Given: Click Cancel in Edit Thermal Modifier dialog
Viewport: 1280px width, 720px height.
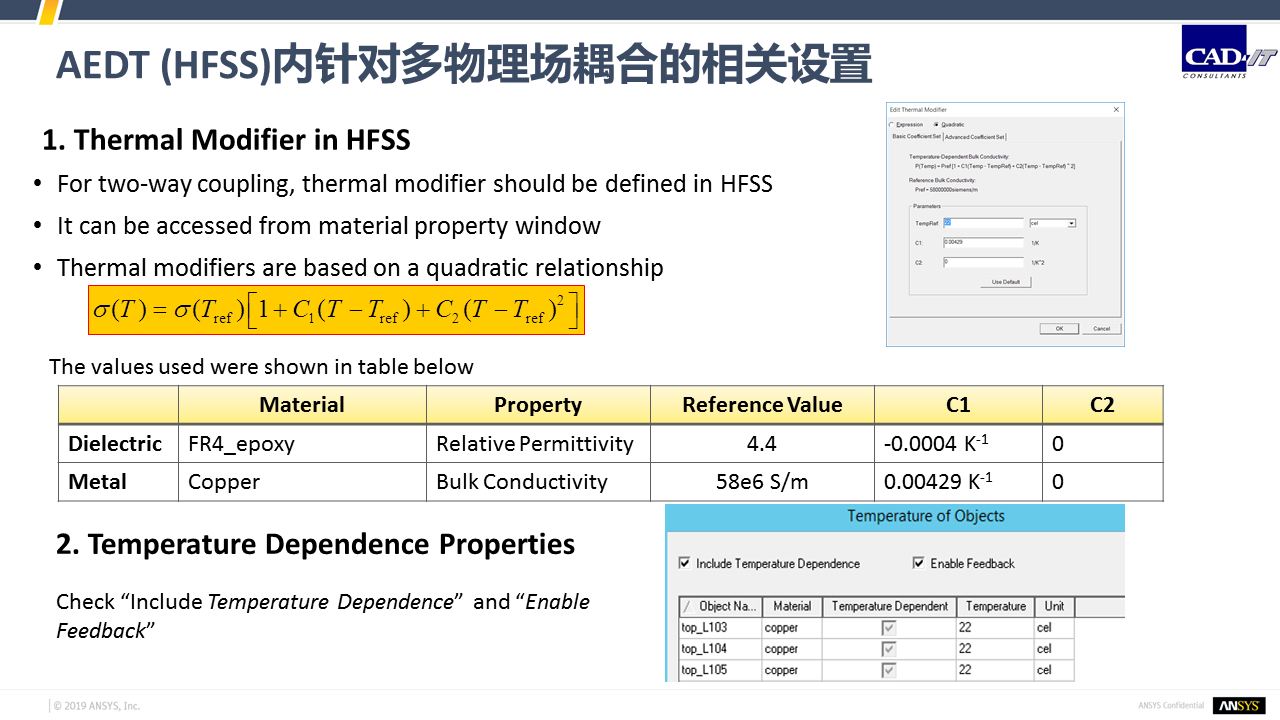Looking at the screenshot, I should click(1101, 328).
